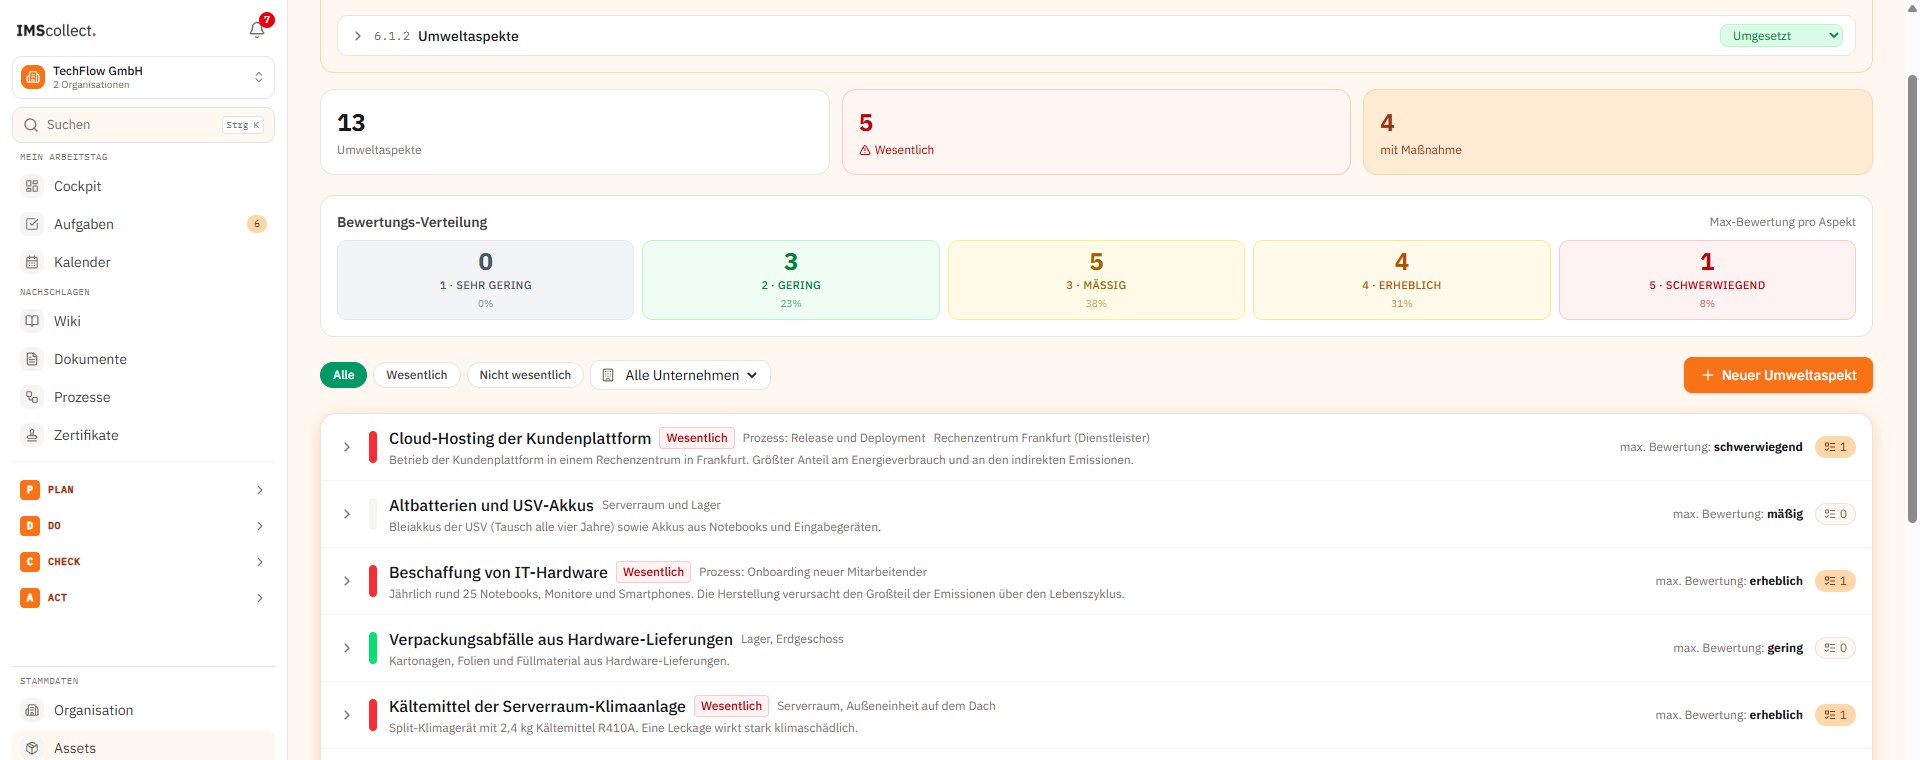
Task: Click the Organisation building icon
Action: pos(32,710)
